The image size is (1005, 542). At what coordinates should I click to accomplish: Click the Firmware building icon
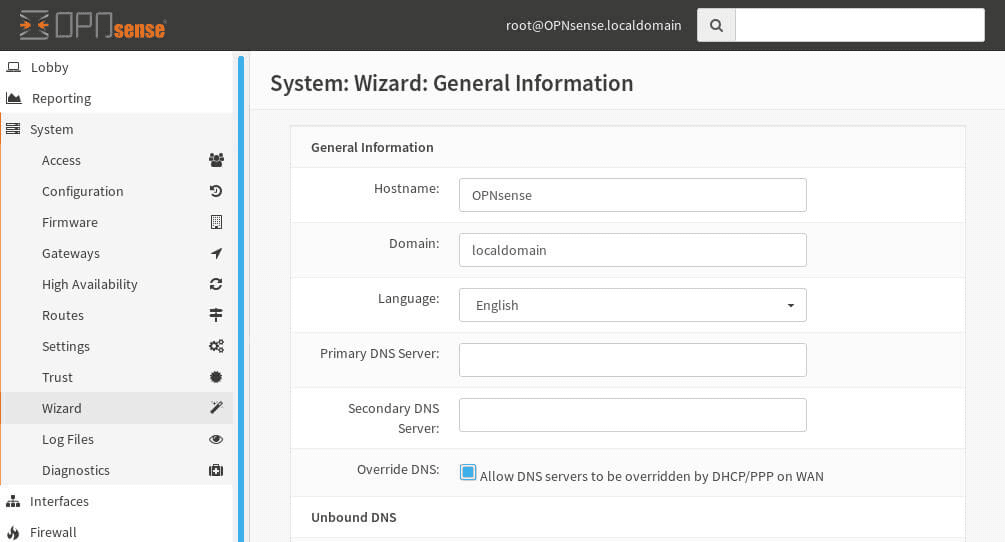point(216,222)
